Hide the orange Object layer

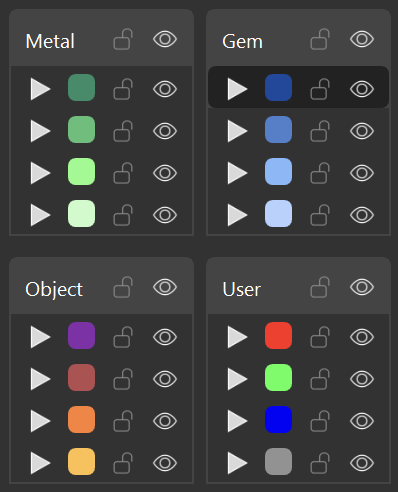(x=165, y=421)
